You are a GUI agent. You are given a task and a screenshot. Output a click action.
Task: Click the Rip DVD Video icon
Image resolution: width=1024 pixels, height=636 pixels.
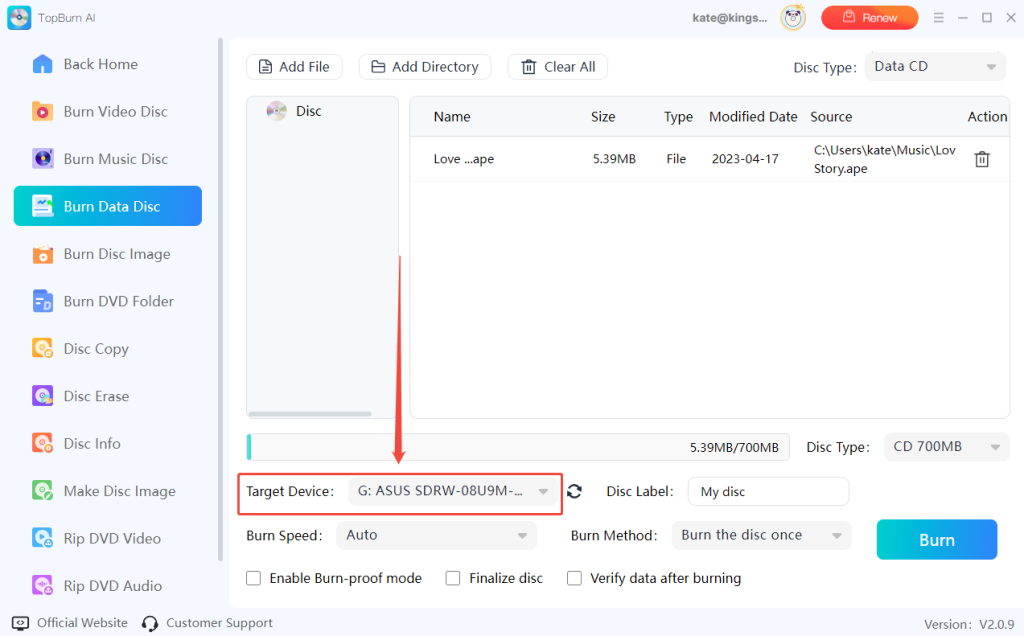43,538
